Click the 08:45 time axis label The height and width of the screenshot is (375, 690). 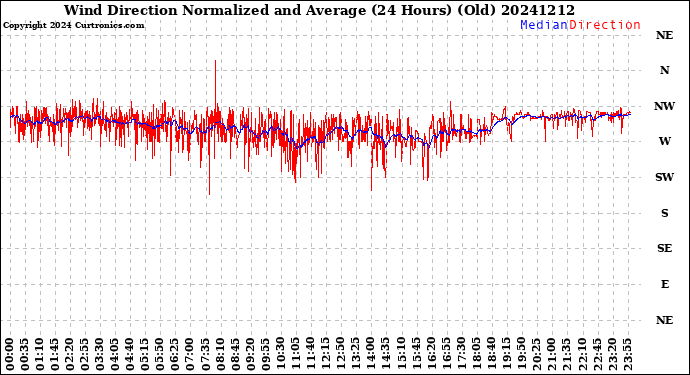click(x=235, y=355)
